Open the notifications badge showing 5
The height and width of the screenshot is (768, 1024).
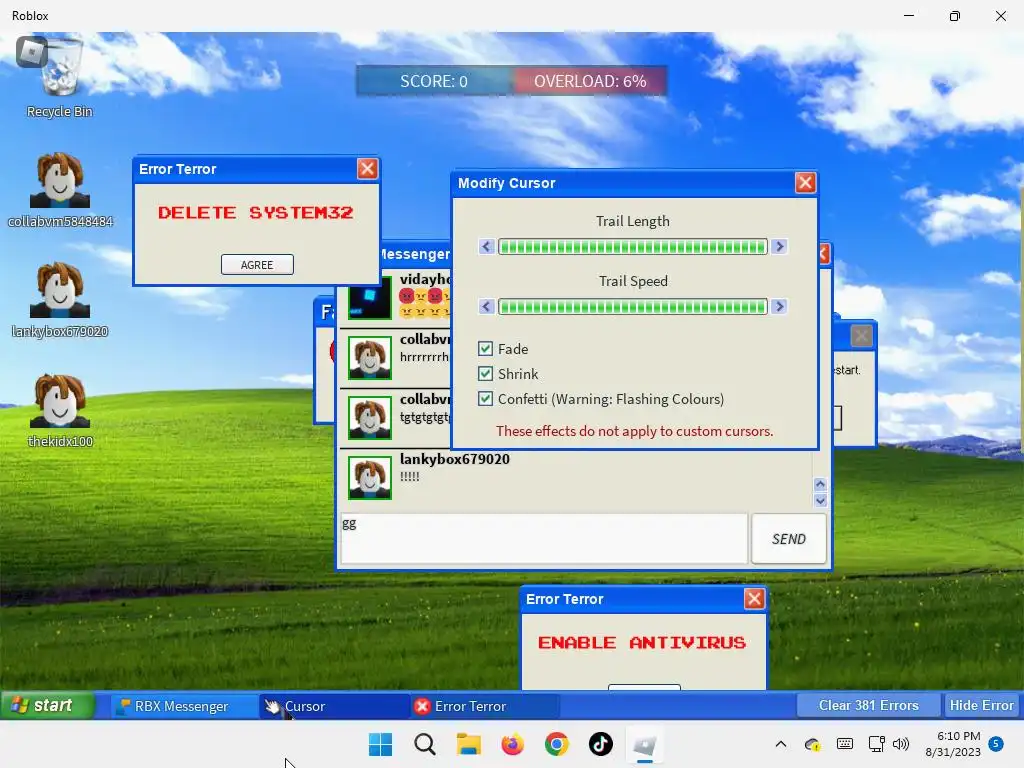[x=996, y=743]
